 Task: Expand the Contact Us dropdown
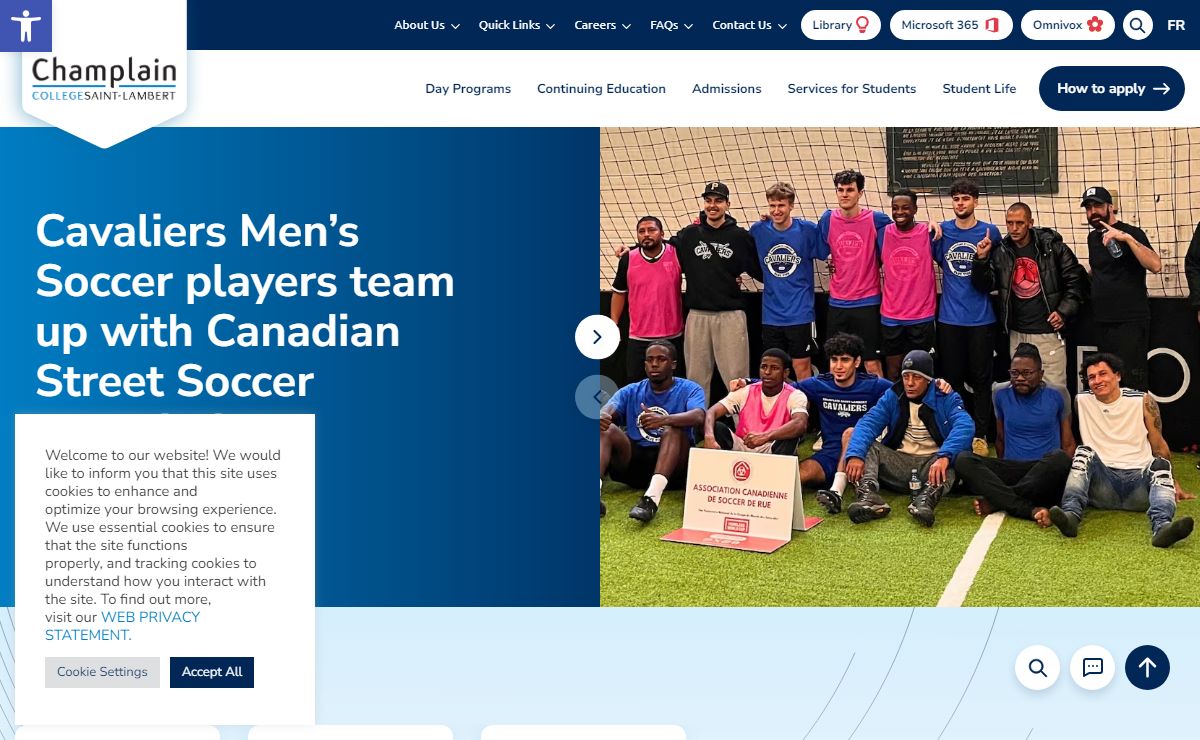[750, 25]
